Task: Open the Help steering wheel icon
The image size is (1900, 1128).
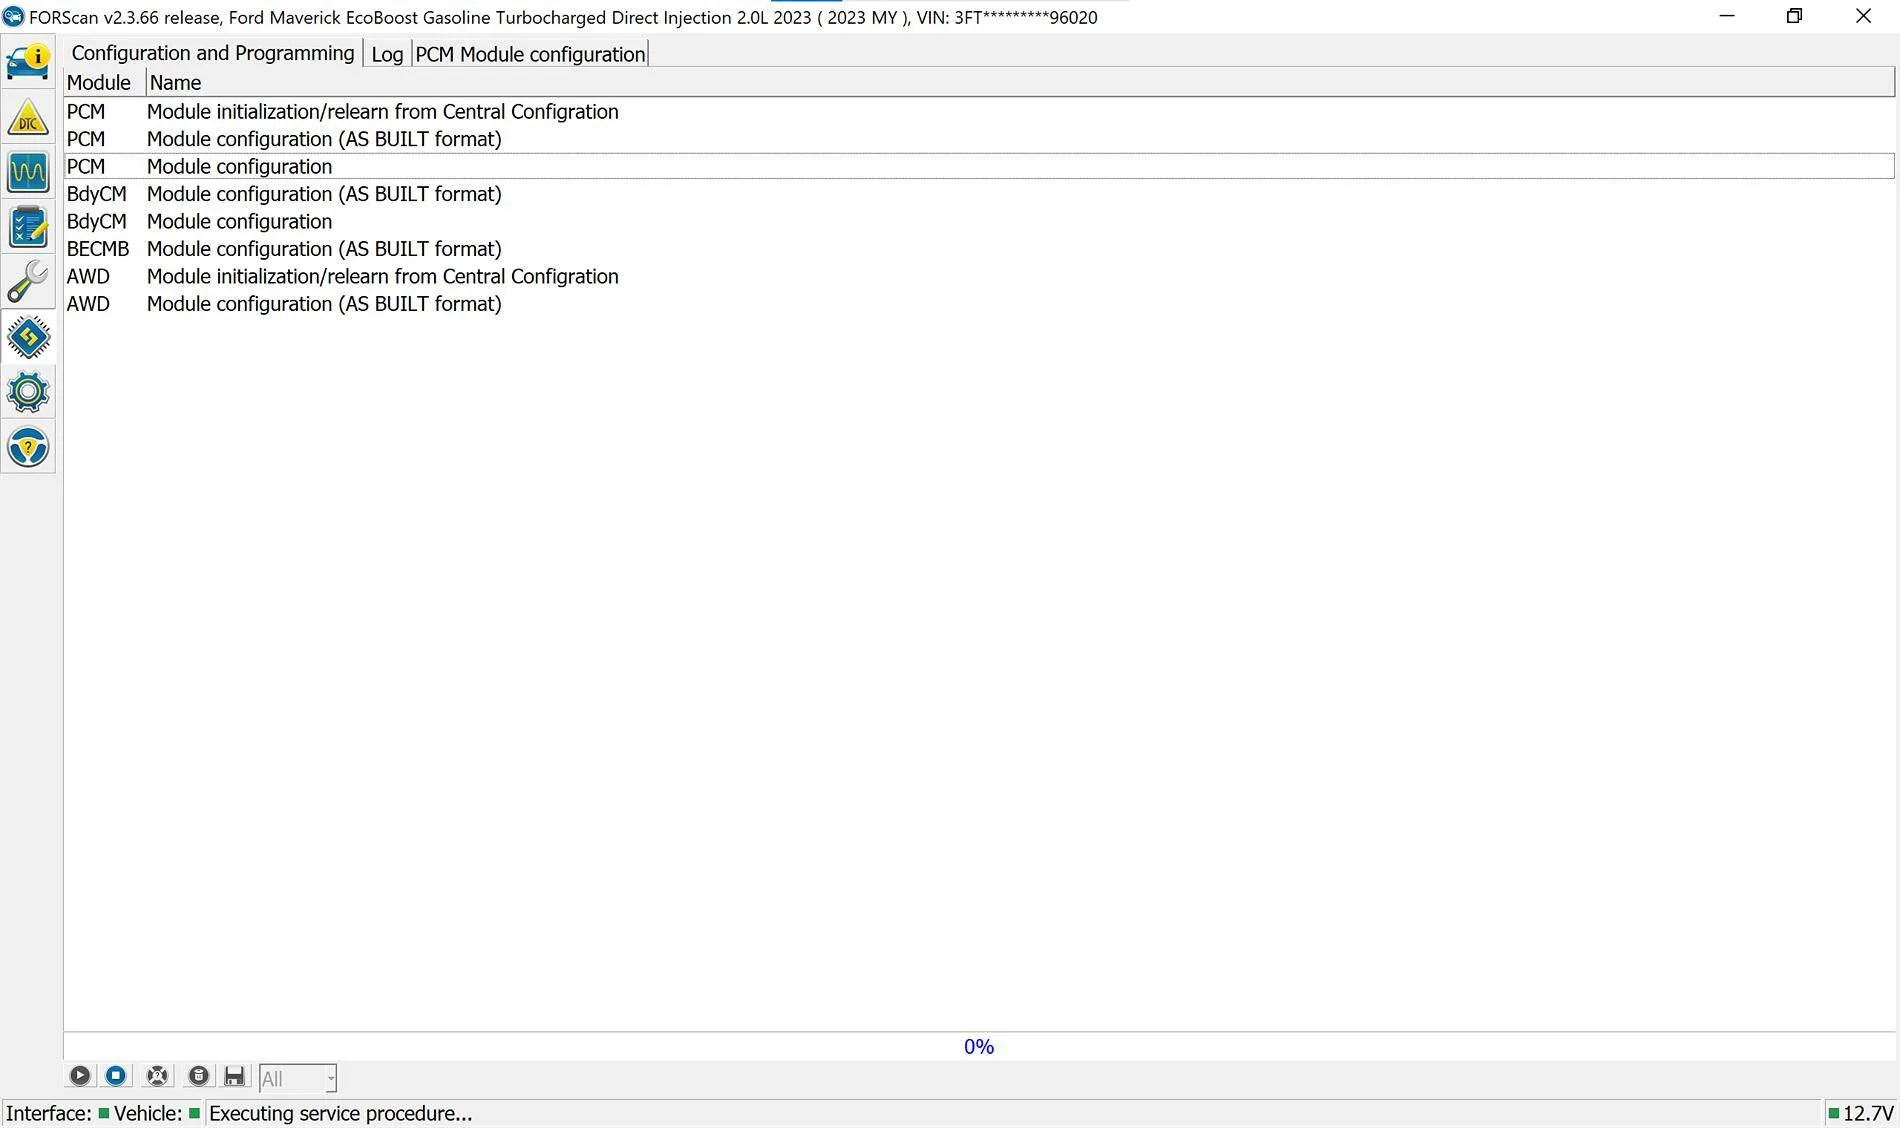Action: [x=28, y=447]
